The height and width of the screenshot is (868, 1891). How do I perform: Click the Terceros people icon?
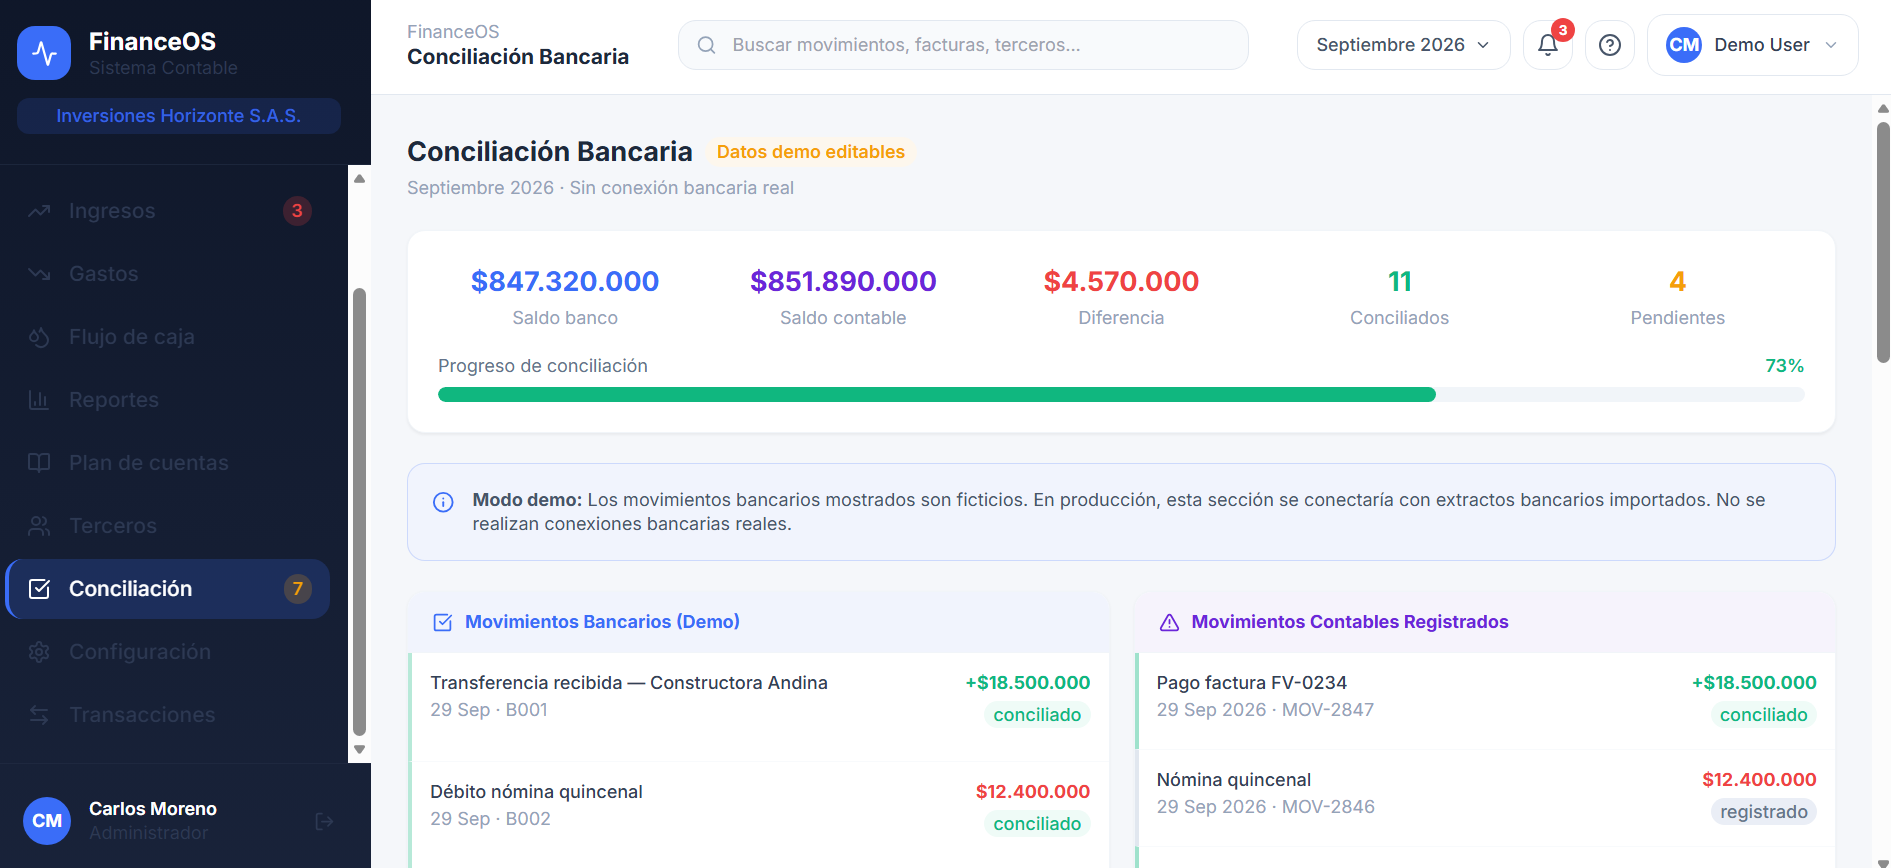pos(39,526)
